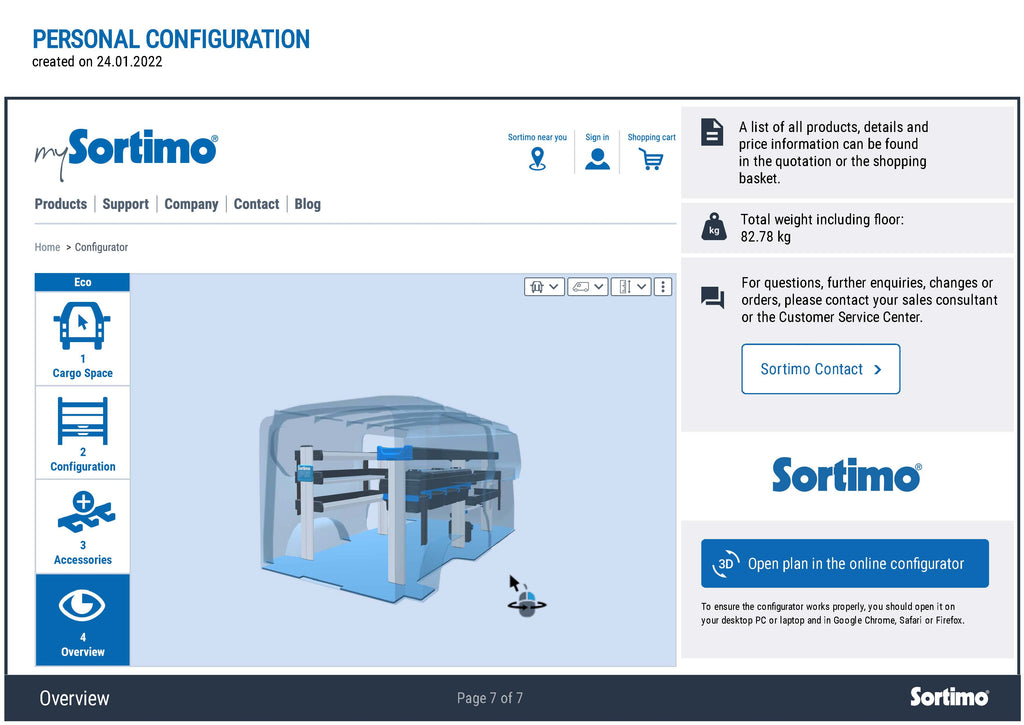The width and height of the screenshot is (1024, 725).
Task: Click the '82.78 kg' weight value
Action: (x=765, y=237)
